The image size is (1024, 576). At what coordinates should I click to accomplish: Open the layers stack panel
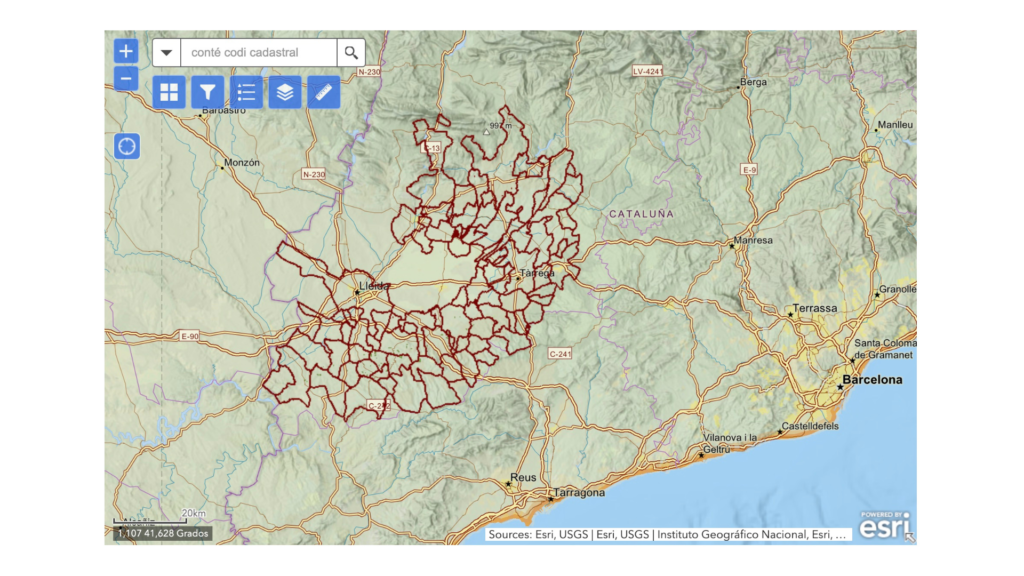[x=285, y=92]
